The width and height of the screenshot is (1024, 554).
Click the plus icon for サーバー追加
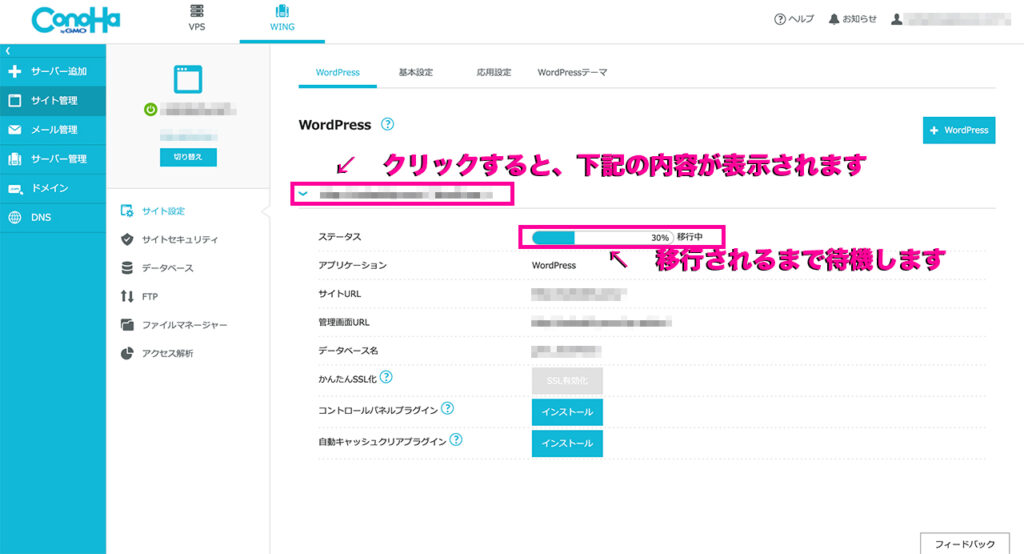coord(14,71)
